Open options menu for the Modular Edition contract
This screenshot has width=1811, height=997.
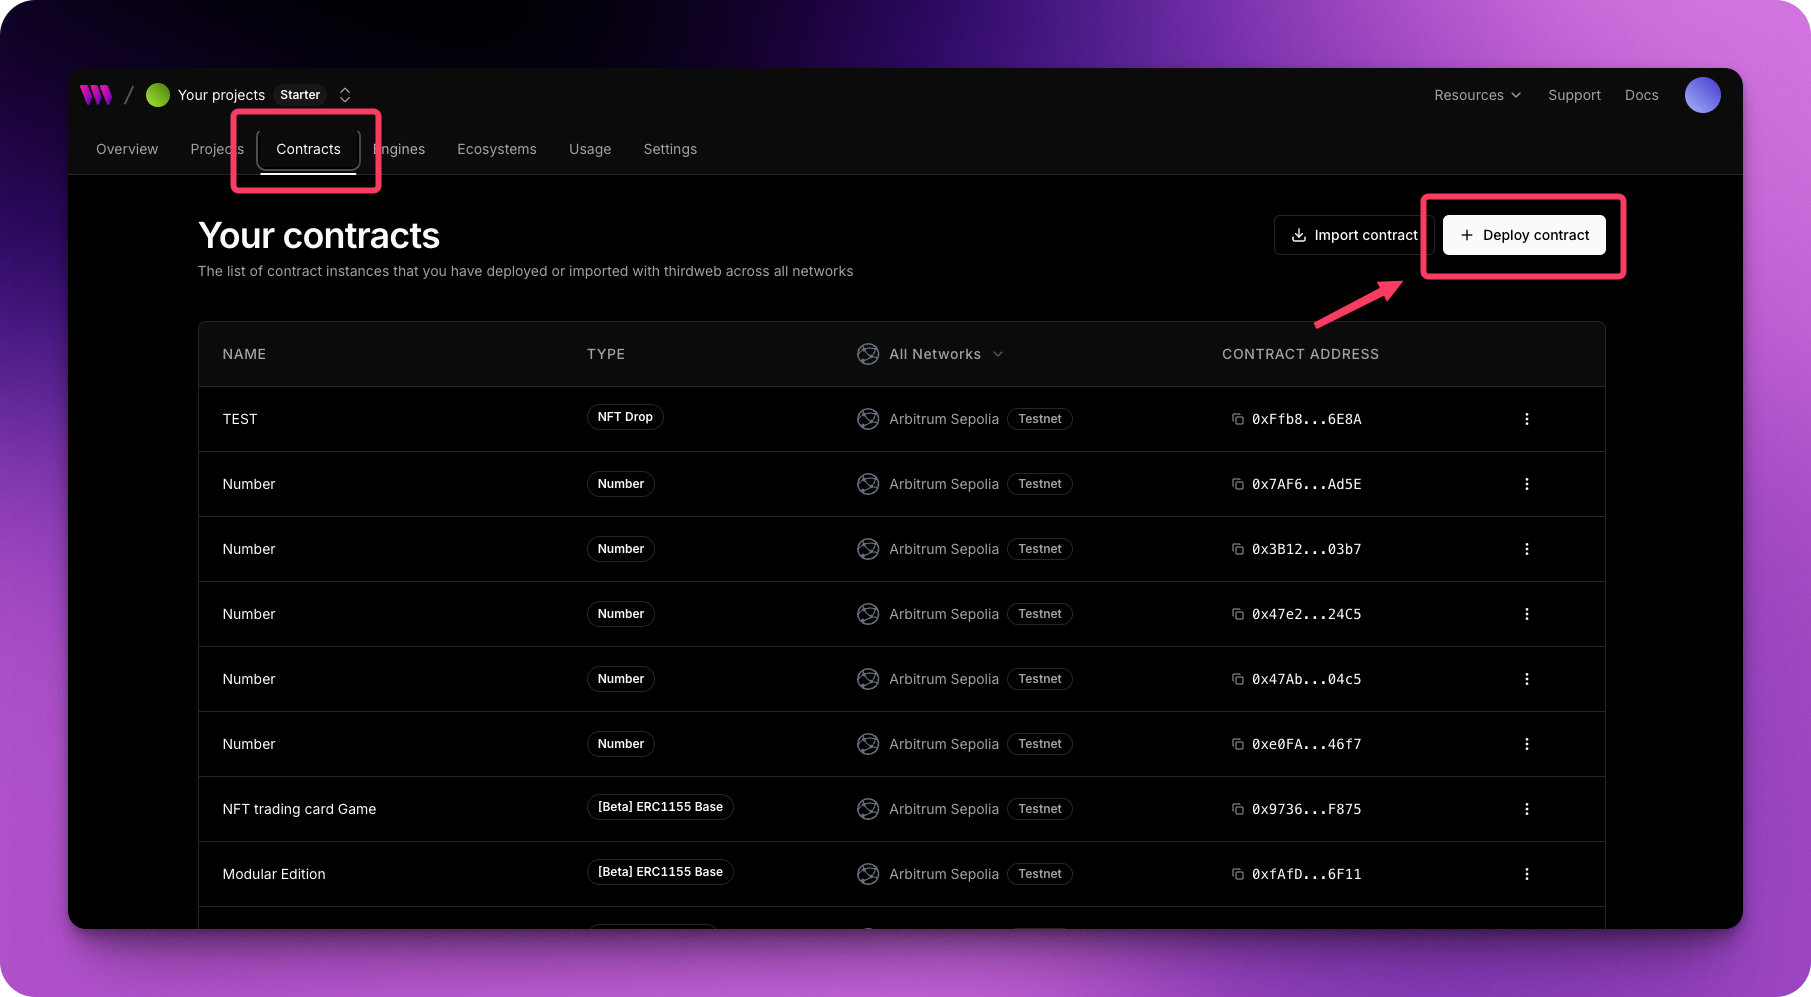click(1527, 873)
